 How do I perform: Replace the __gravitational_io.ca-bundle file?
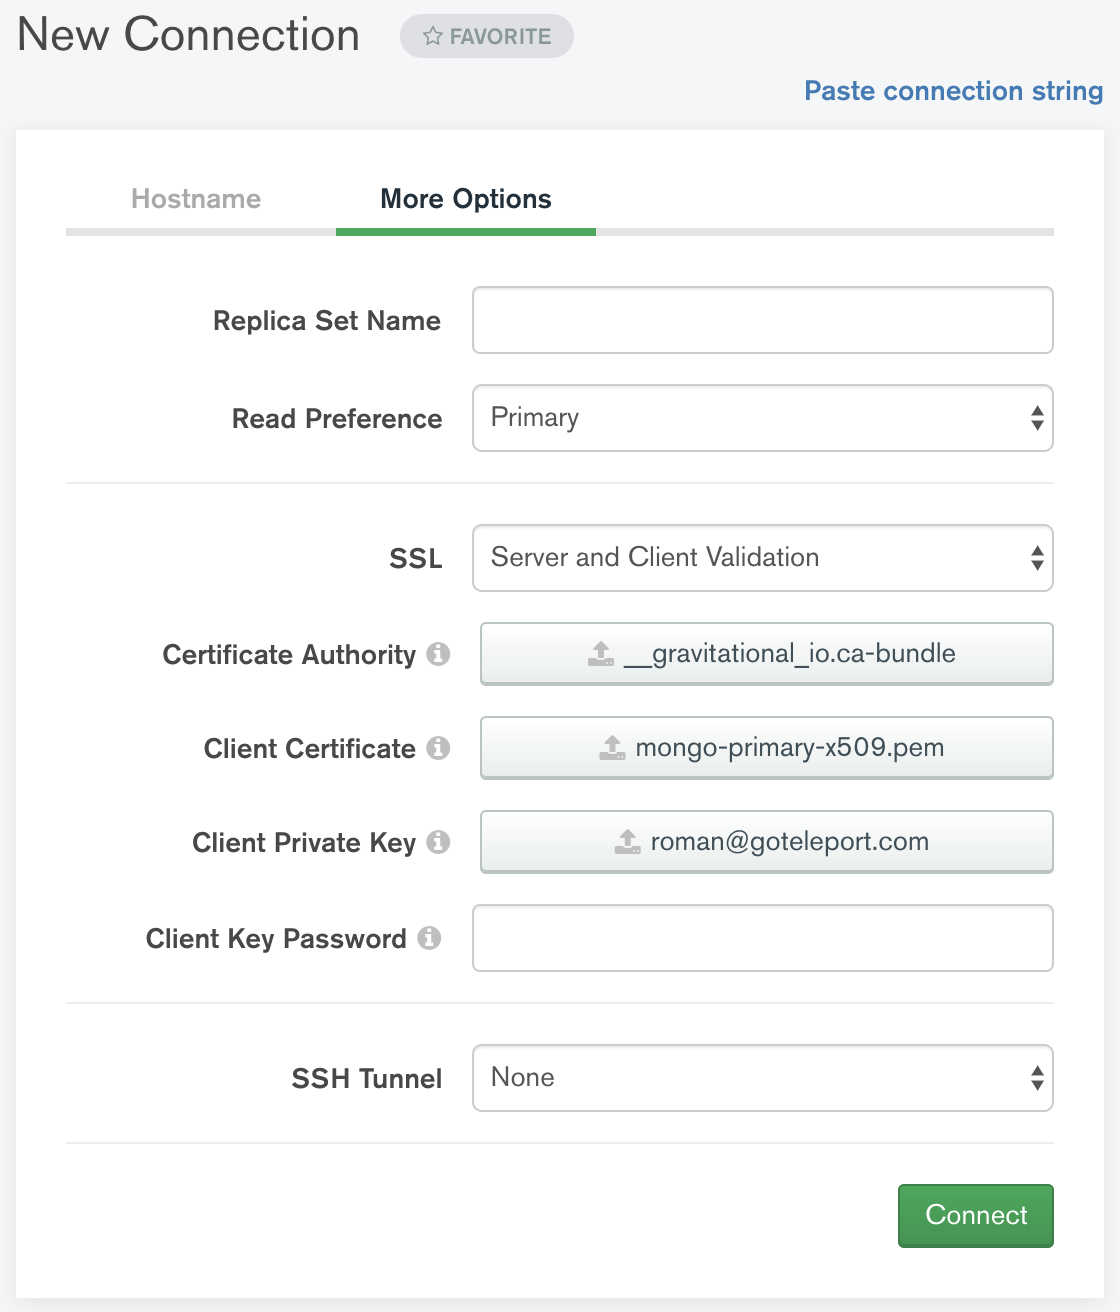(x=766, y=654)
